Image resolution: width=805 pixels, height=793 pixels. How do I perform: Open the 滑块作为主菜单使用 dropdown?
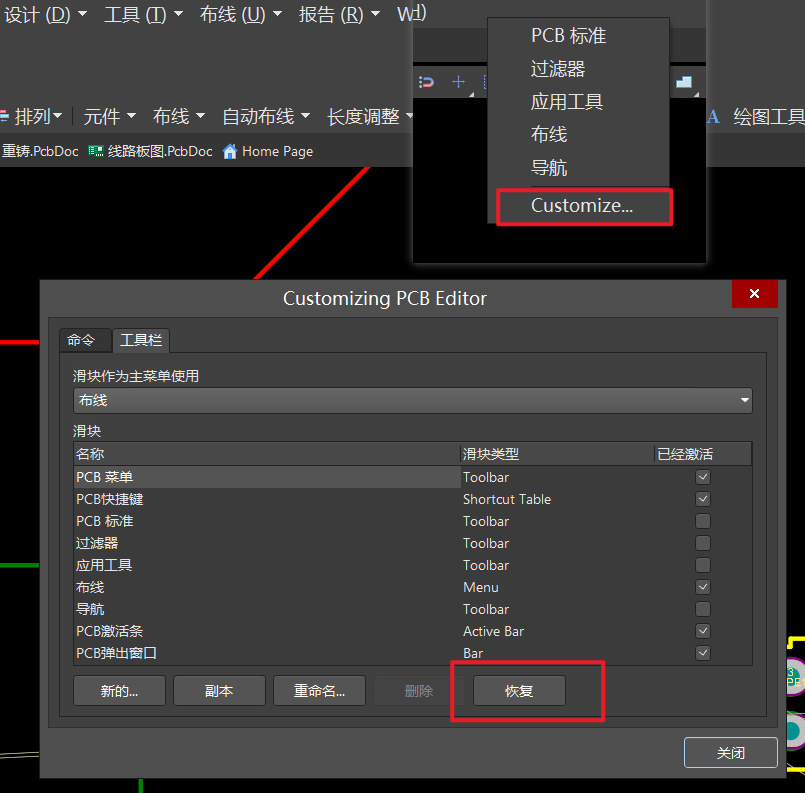(412, 400)
